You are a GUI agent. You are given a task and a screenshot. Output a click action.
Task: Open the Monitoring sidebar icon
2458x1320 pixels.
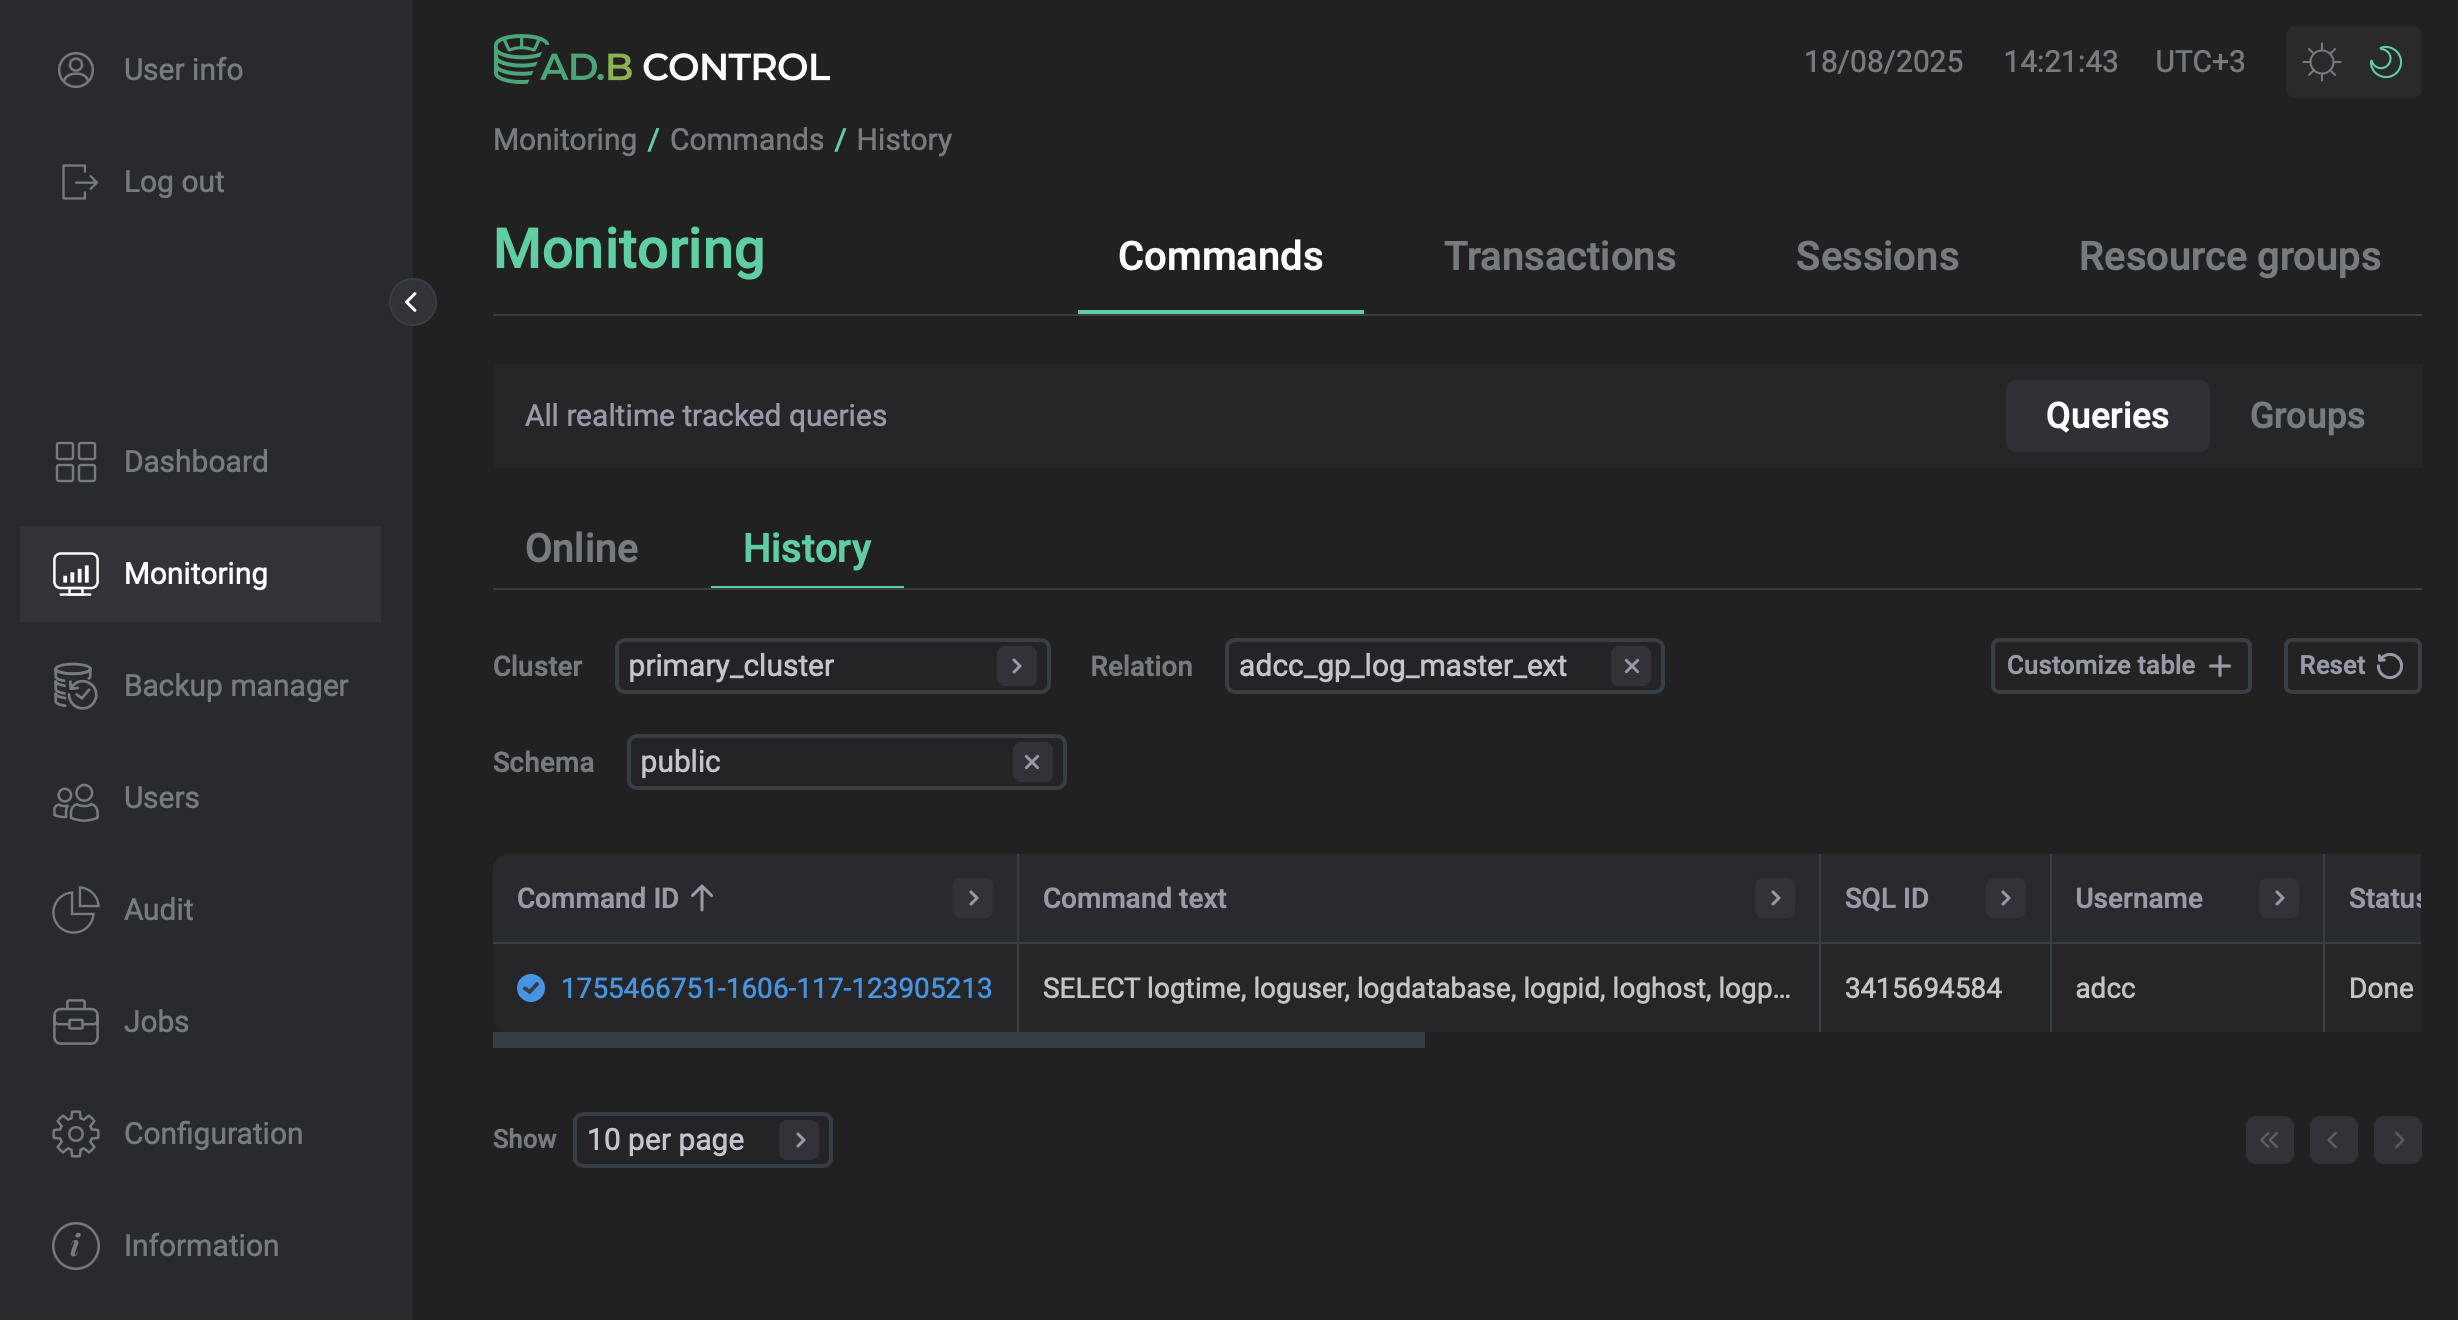[74, 573]
